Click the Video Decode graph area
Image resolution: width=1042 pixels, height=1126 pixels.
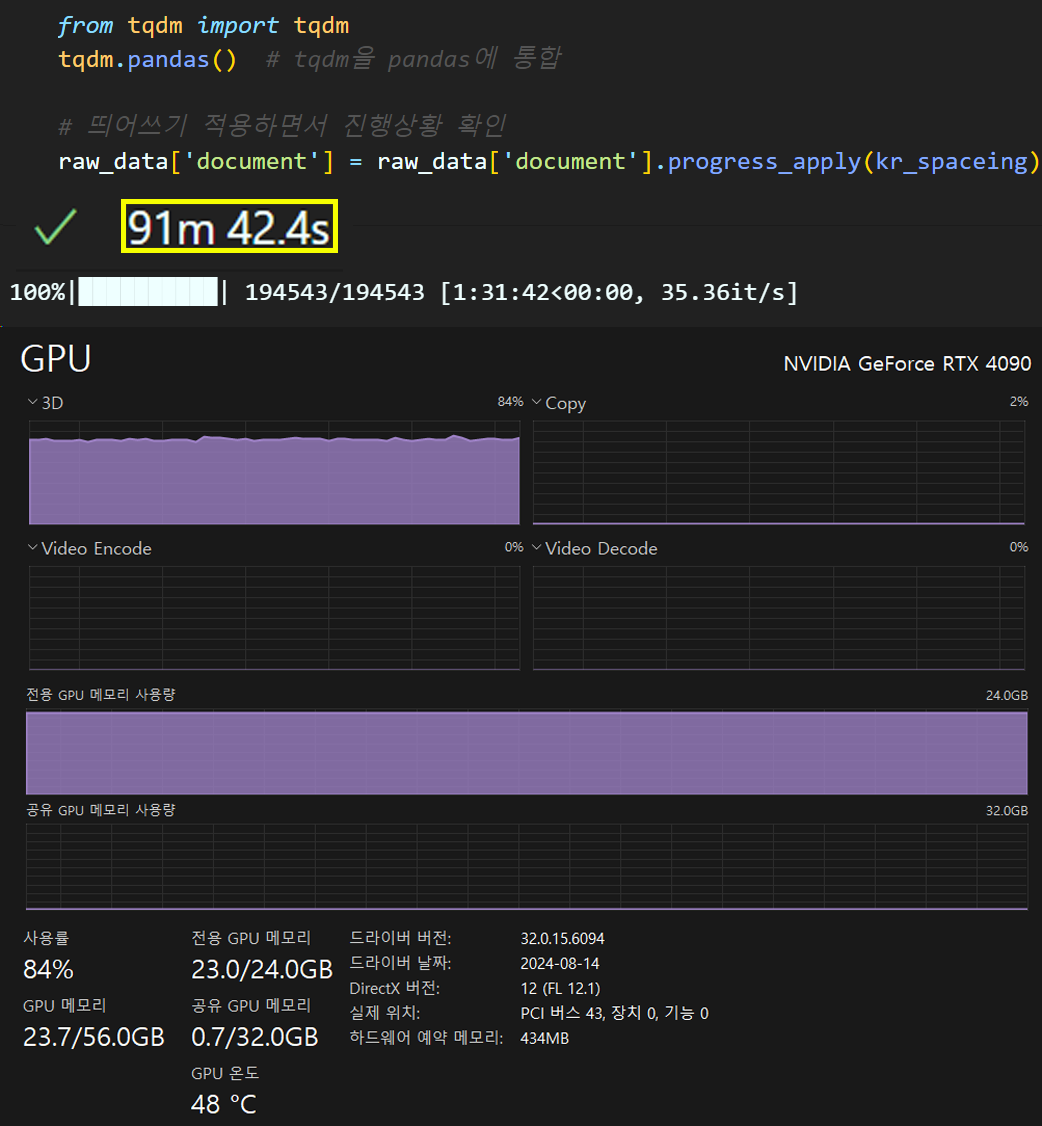pyautogui.click(x=779, y=618)
